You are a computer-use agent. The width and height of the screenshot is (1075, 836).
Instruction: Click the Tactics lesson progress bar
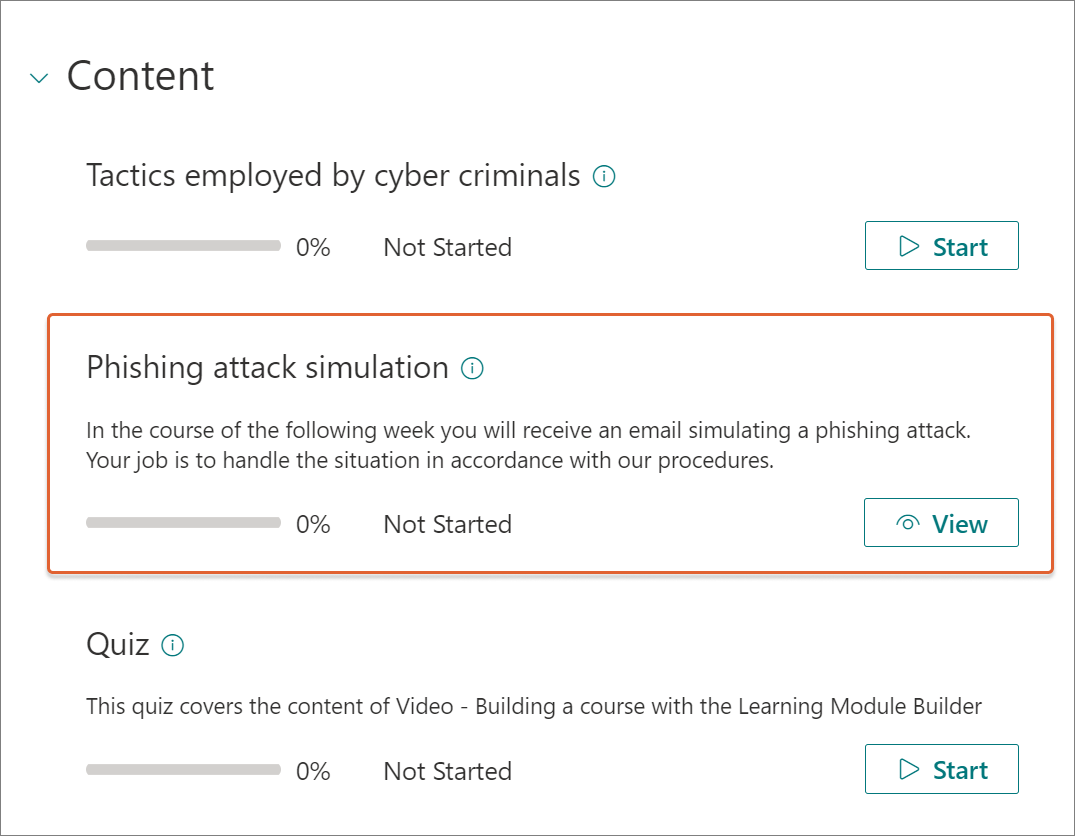click(183, 246)
